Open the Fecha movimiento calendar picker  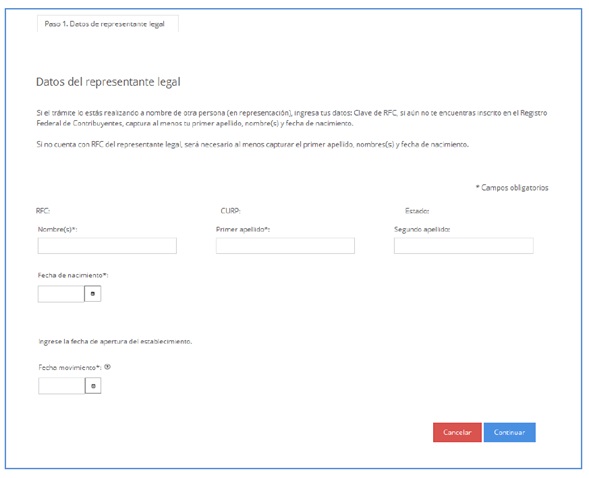click(x=93, y=386)
